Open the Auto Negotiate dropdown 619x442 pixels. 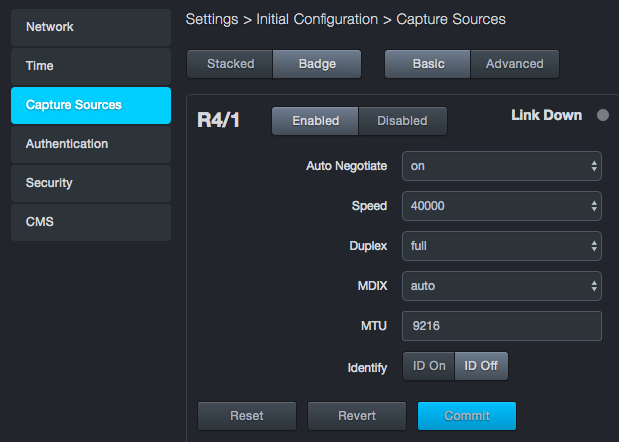501,166
